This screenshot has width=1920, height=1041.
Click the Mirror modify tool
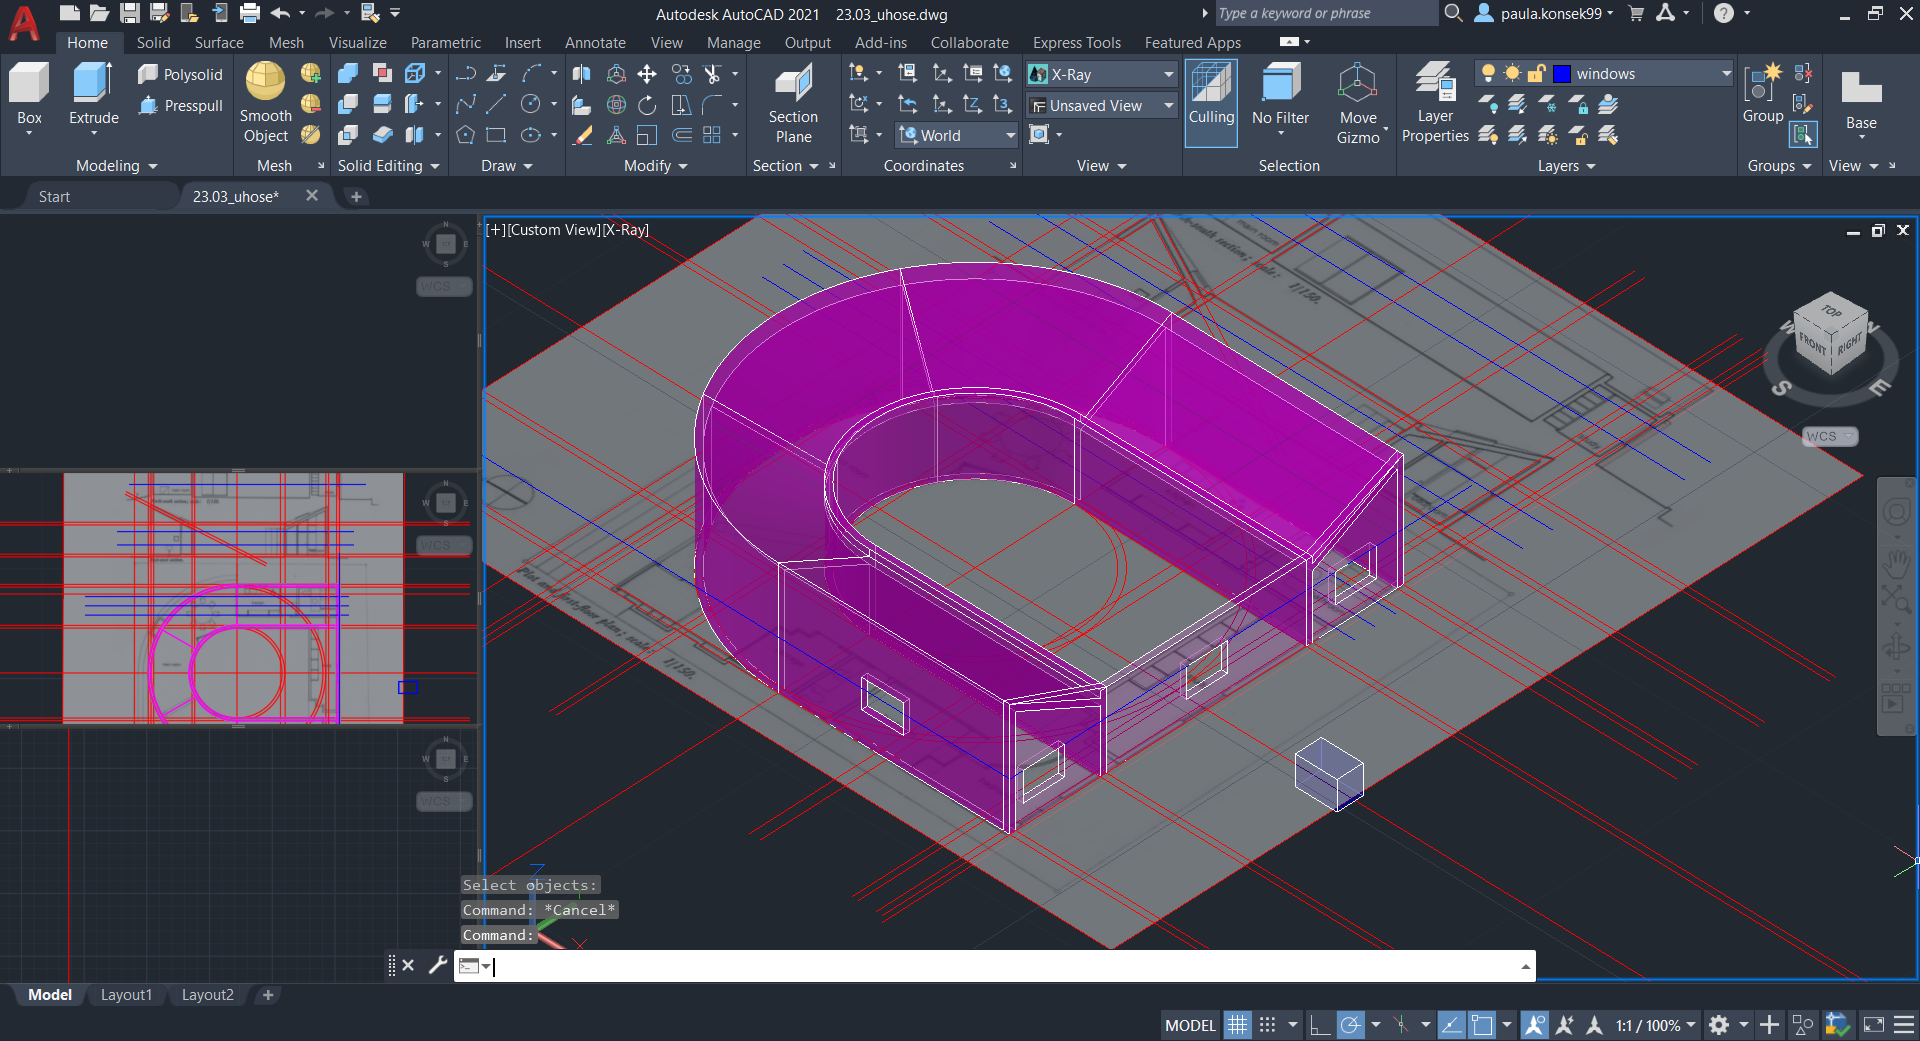581,74
